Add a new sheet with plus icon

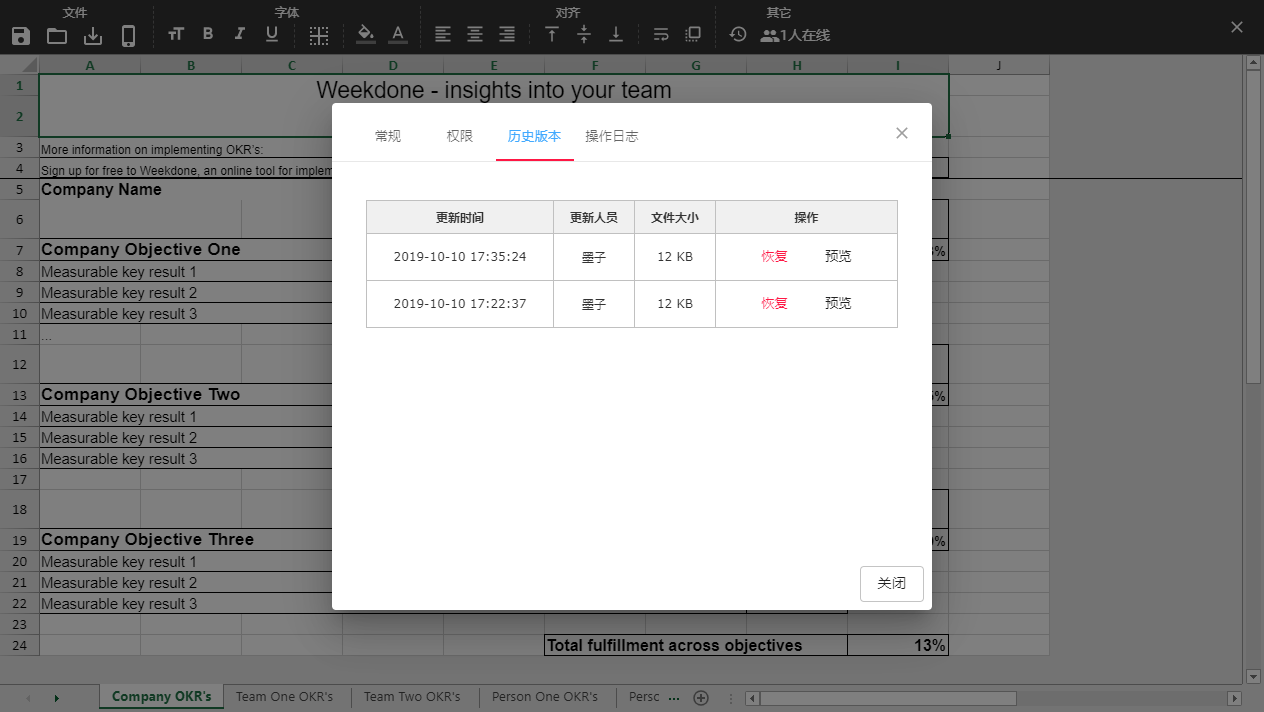click(701, 697)
